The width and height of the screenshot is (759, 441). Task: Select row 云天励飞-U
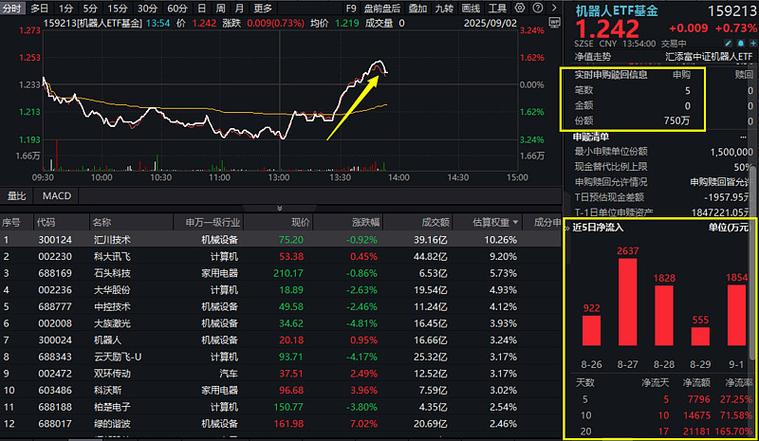tap(281, 357)
